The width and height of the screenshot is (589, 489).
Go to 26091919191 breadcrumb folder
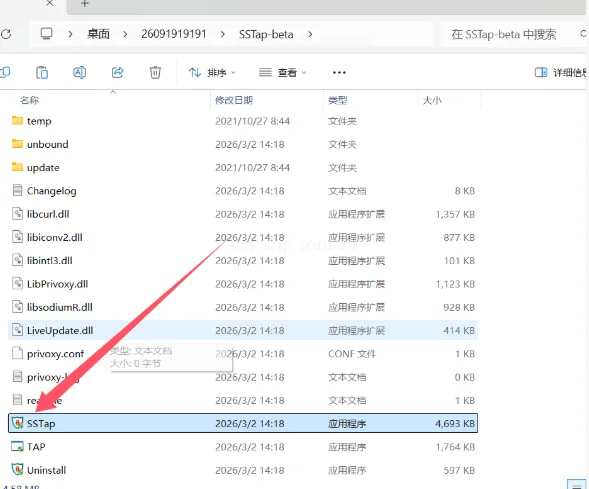pos(174,34)
